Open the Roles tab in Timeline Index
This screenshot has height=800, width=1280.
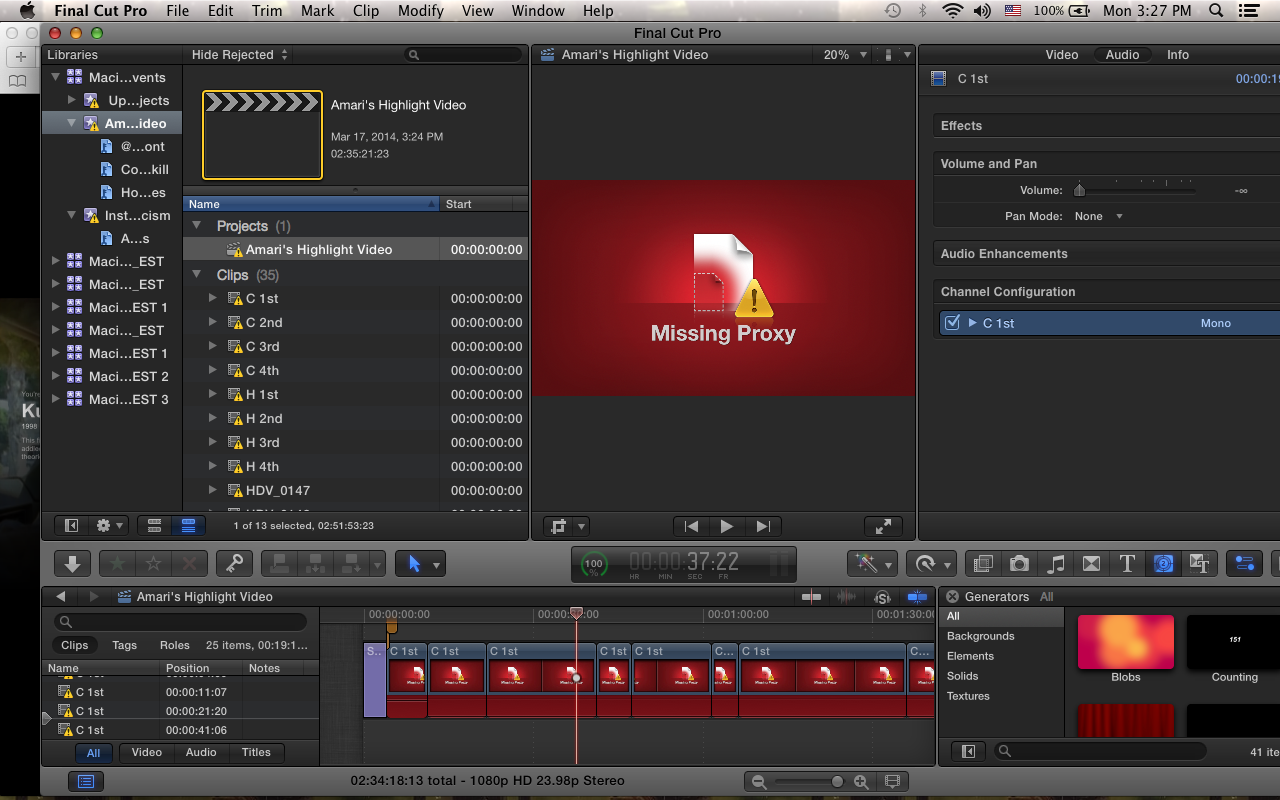point(175,645)
